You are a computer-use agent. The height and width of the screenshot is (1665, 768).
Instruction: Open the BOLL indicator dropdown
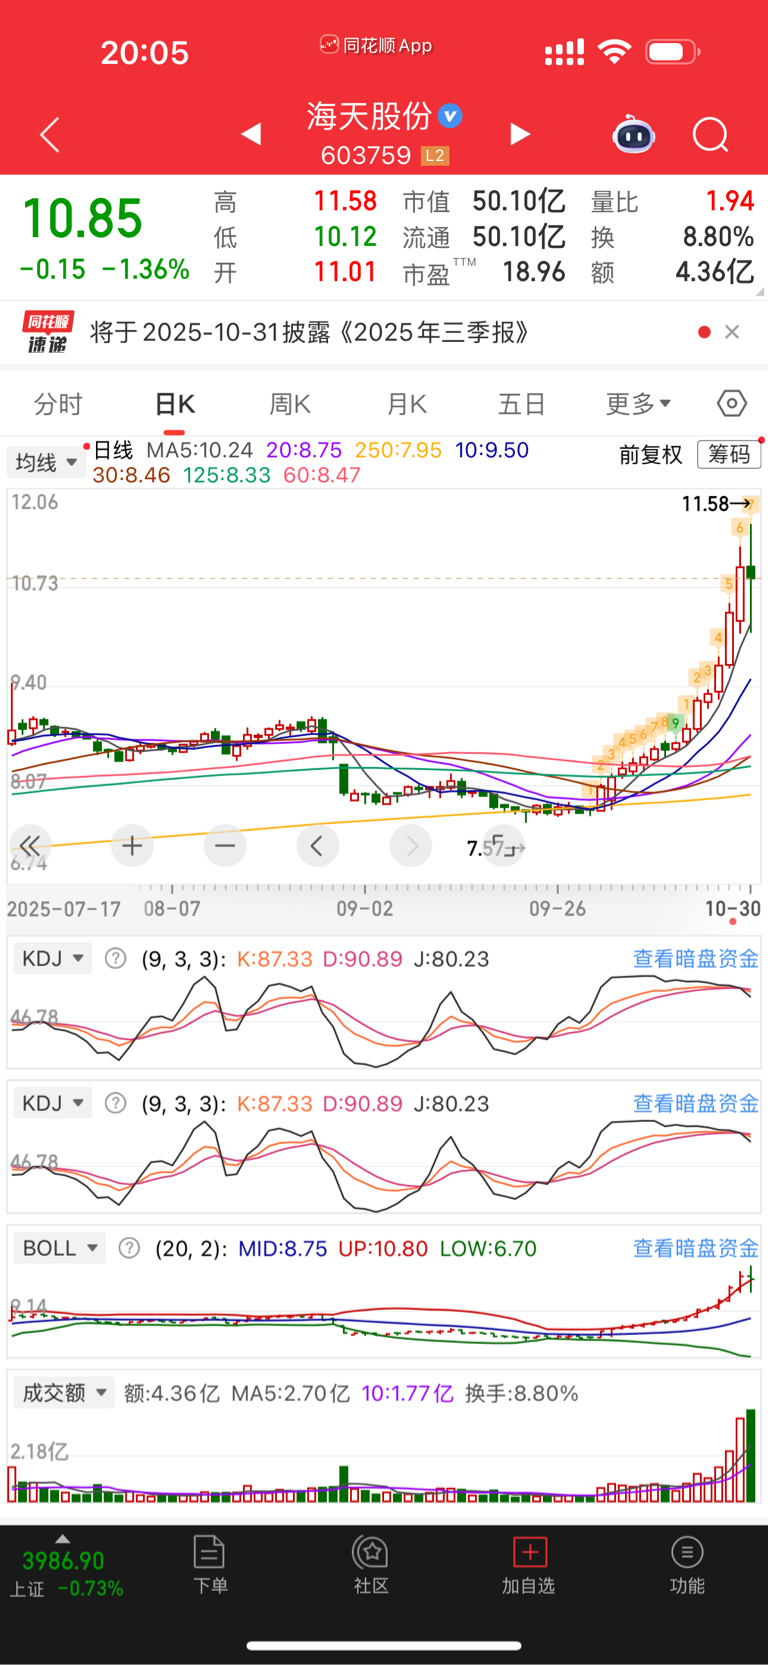[60, 1248]
